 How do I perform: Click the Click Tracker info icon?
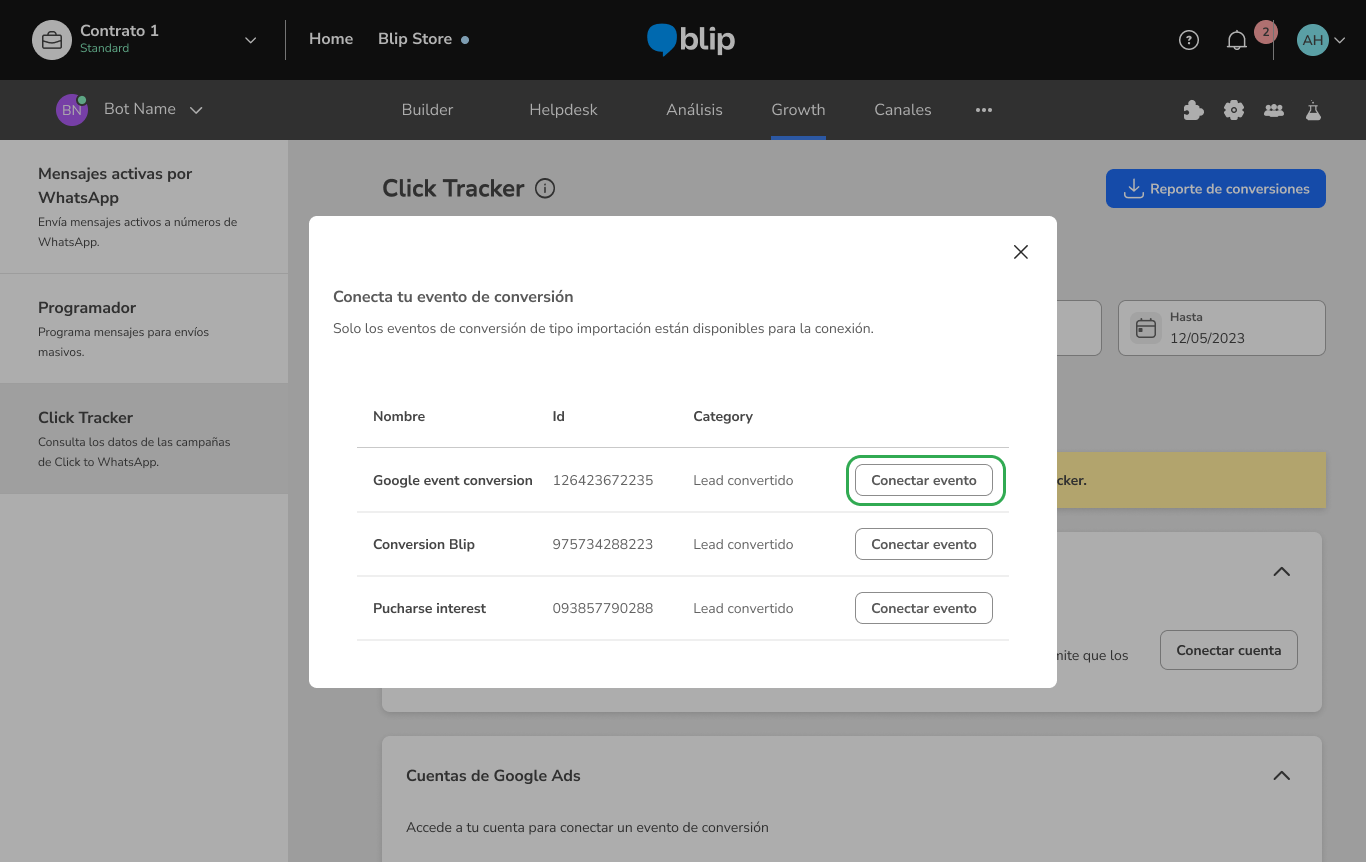pos(545,188)
